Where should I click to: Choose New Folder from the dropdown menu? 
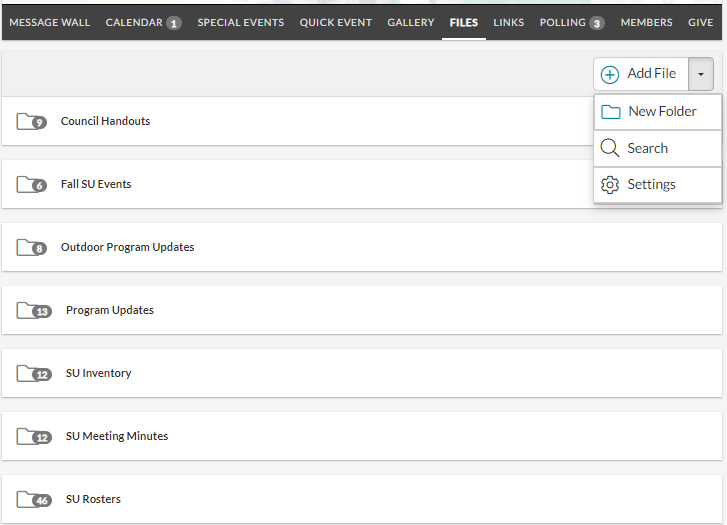coord(657,112)
